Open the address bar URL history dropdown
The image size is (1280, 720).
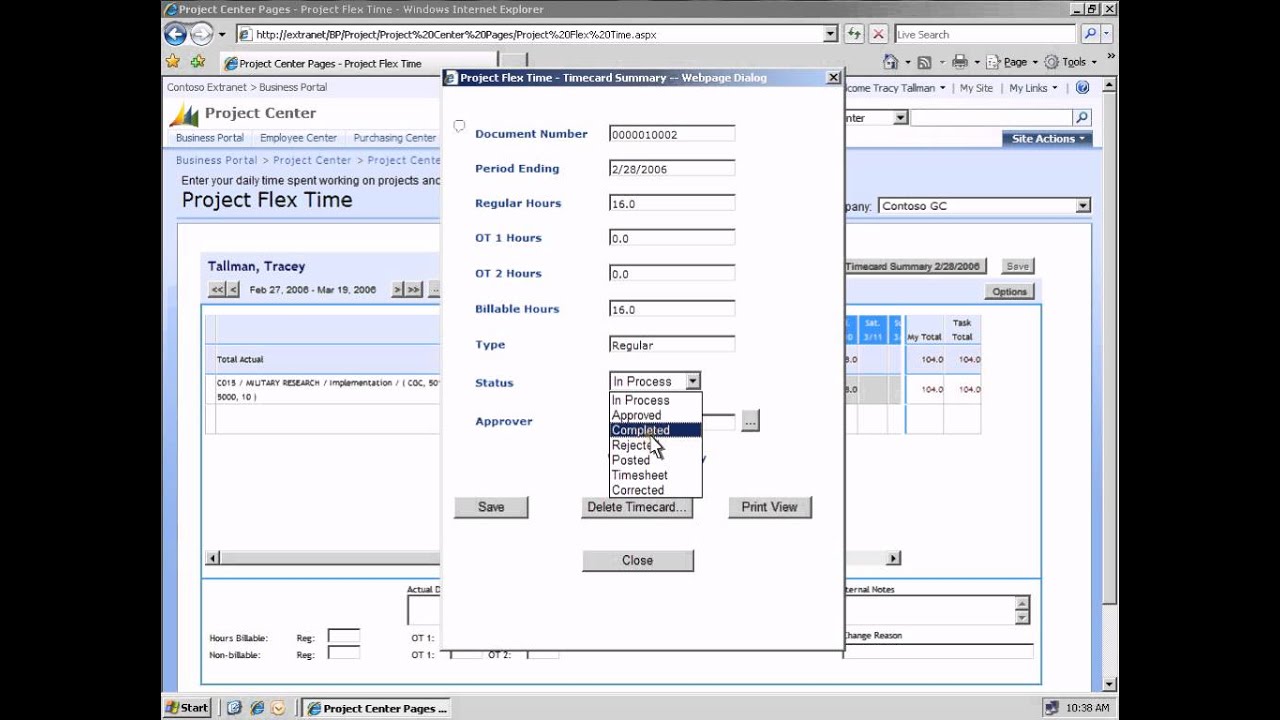click(830, 34)
